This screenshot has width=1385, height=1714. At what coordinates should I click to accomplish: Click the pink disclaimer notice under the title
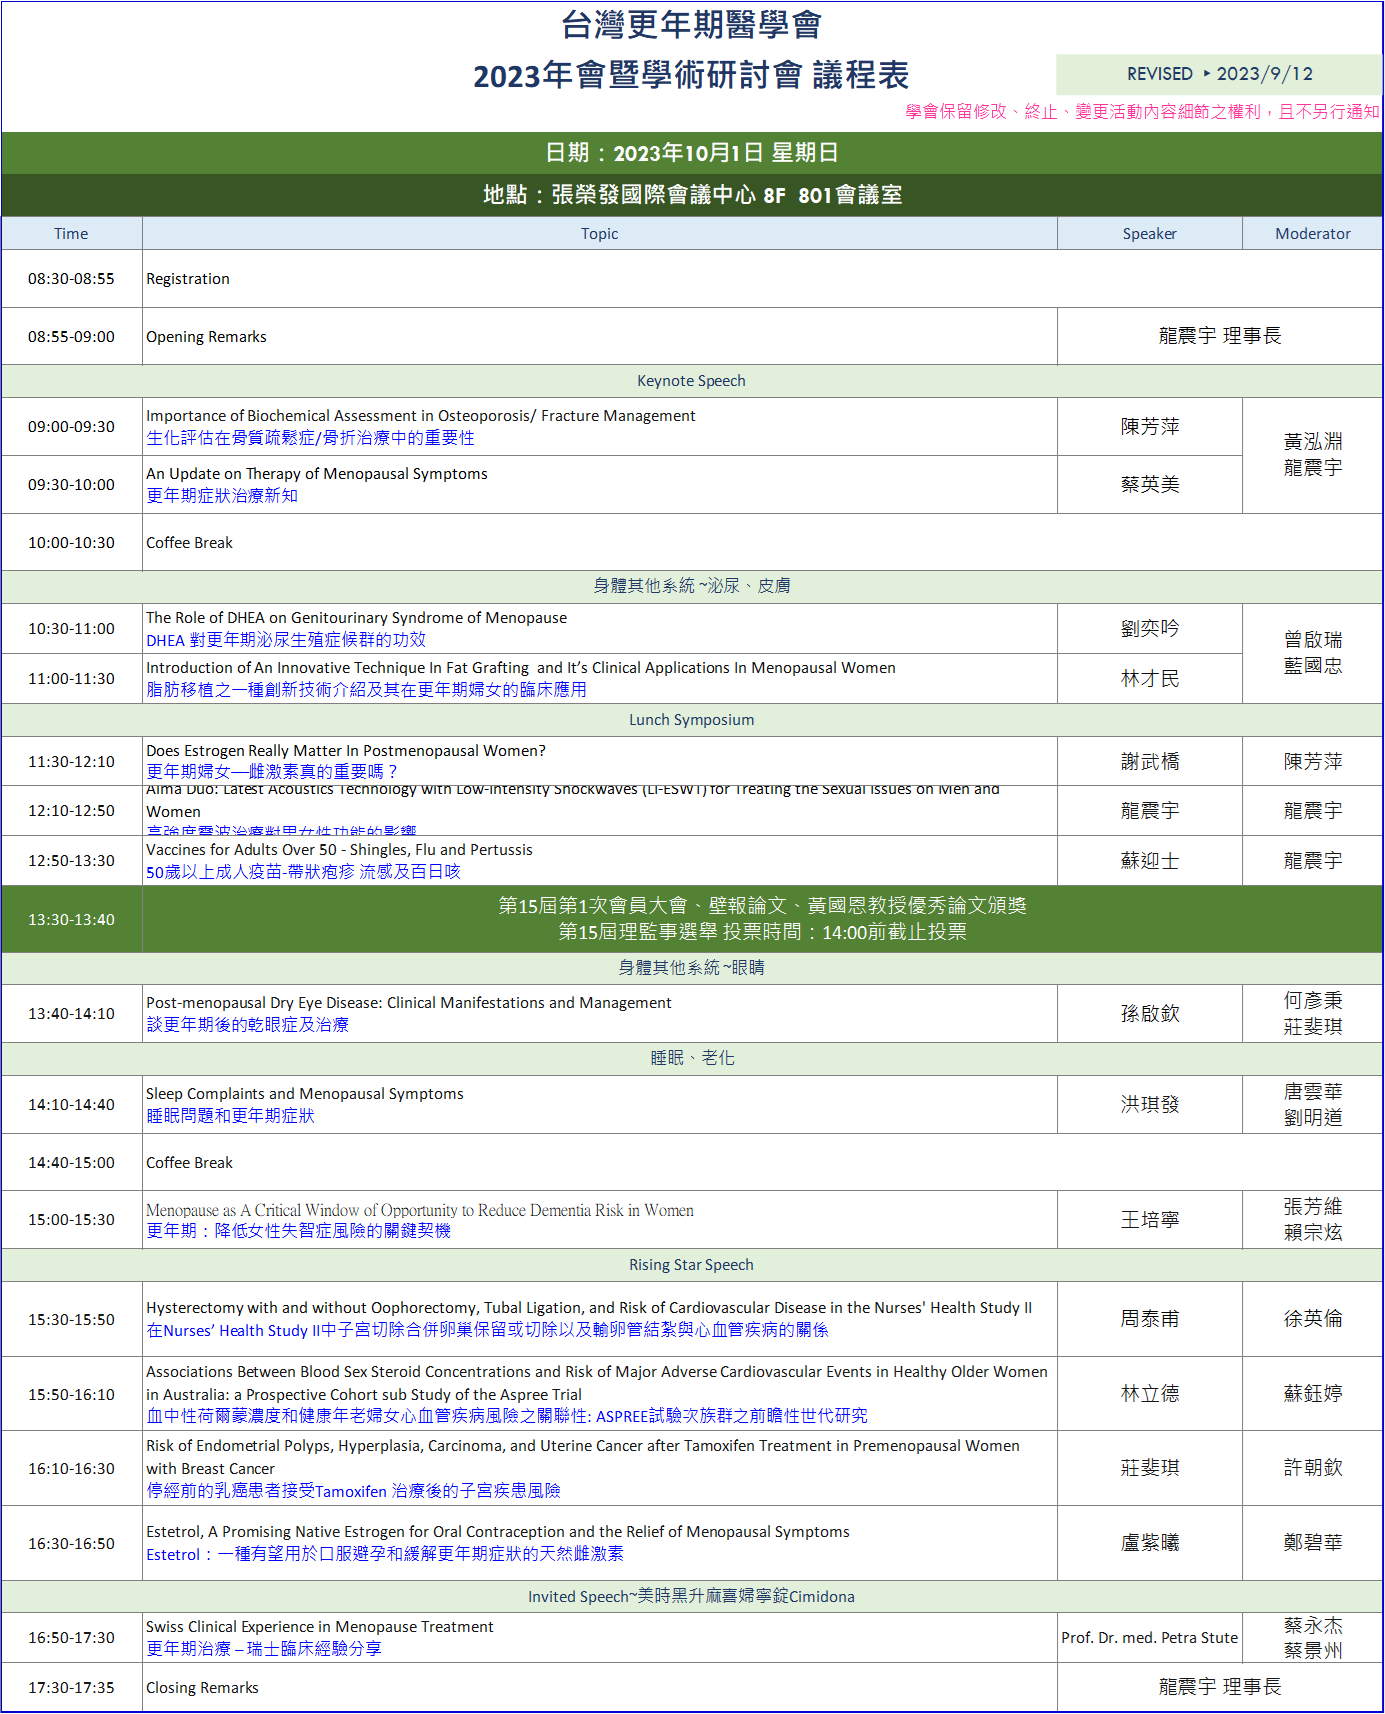(1141, 112)
